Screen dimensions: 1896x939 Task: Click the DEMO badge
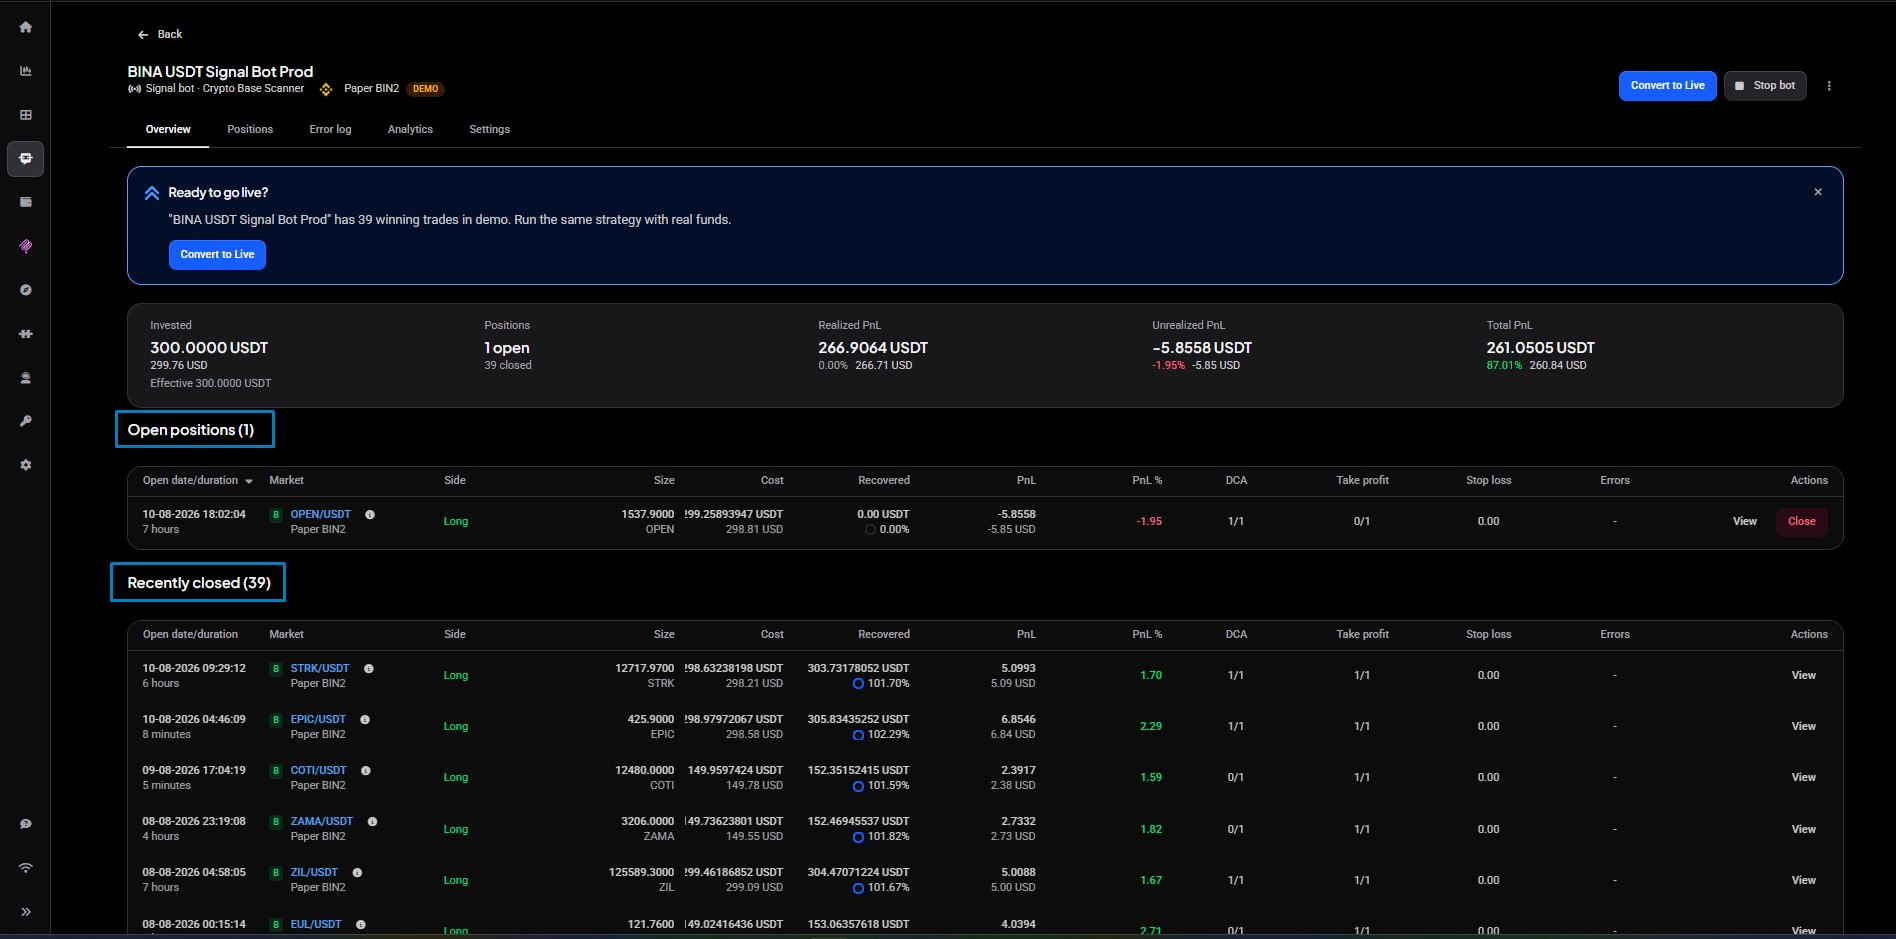(426, 89)
